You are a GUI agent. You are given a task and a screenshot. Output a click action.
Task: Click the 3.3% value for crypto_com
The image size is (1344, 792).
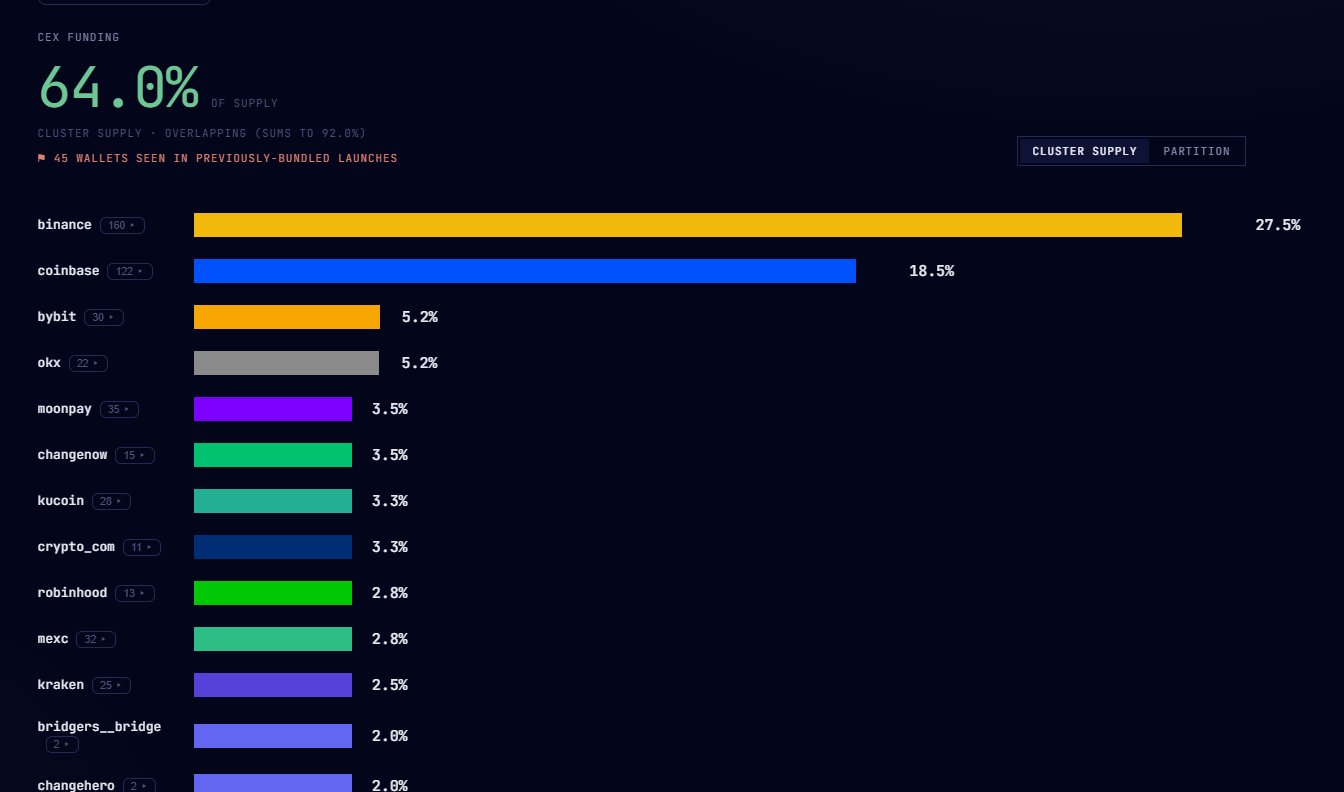click(390, 547)
